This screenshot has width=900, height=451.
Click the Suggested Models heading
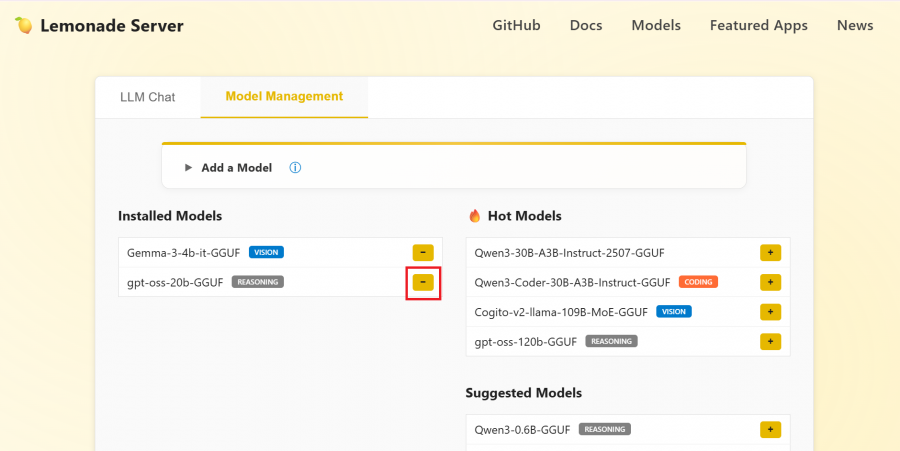523,393
